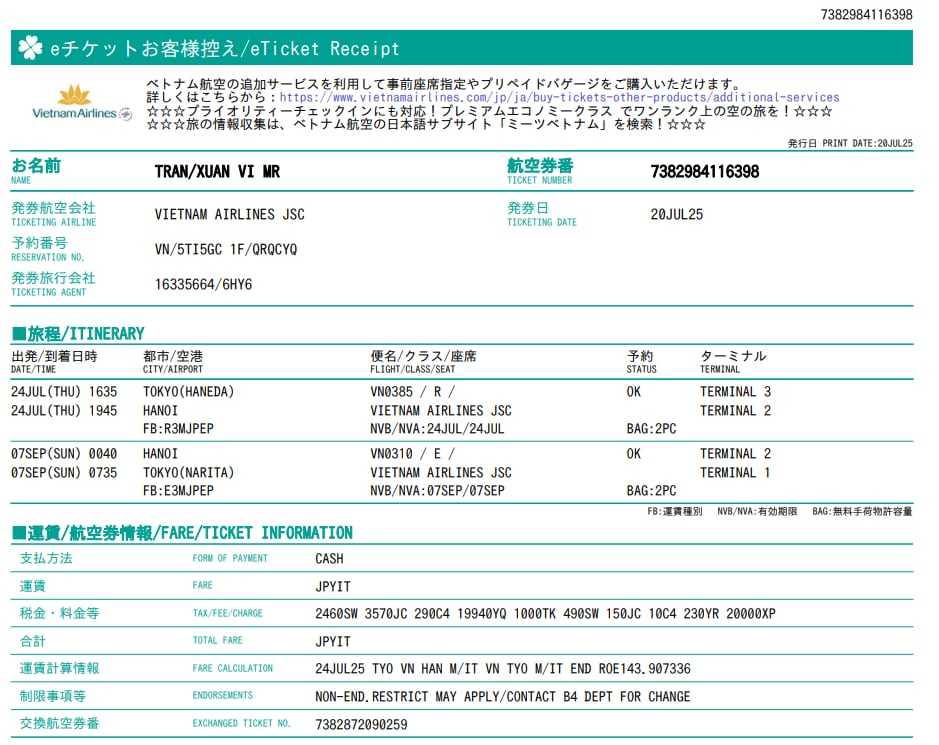Screen dimensions: 939x745
Task: Select the exchanged ticket number 7382872090259
Action: click(361, 724)
